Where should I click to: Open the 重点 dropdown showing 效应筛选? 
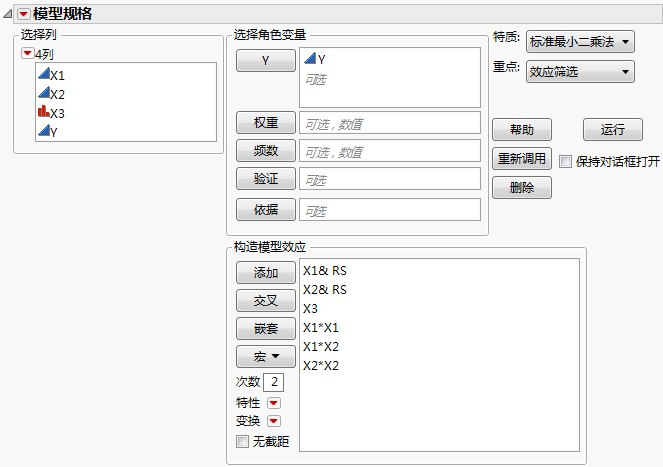point(580,71)
